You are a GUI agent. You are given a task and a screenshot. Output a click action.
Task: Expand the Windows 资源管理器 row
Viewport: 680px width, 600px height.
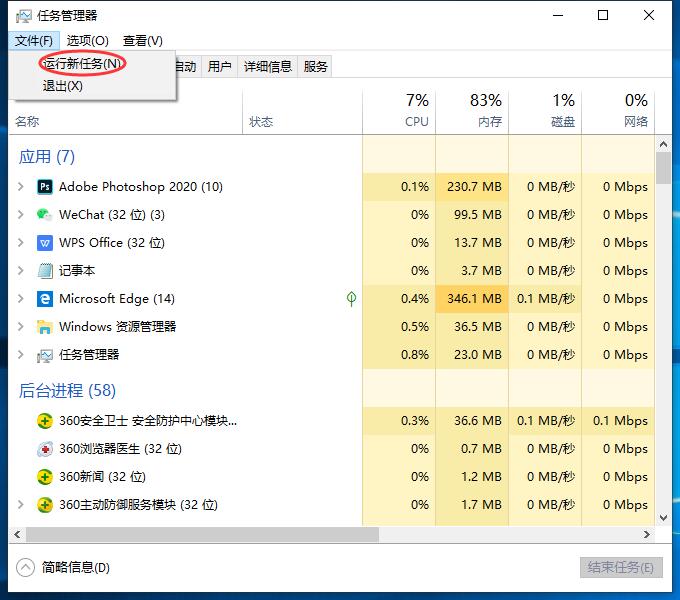tap(20, 326)
